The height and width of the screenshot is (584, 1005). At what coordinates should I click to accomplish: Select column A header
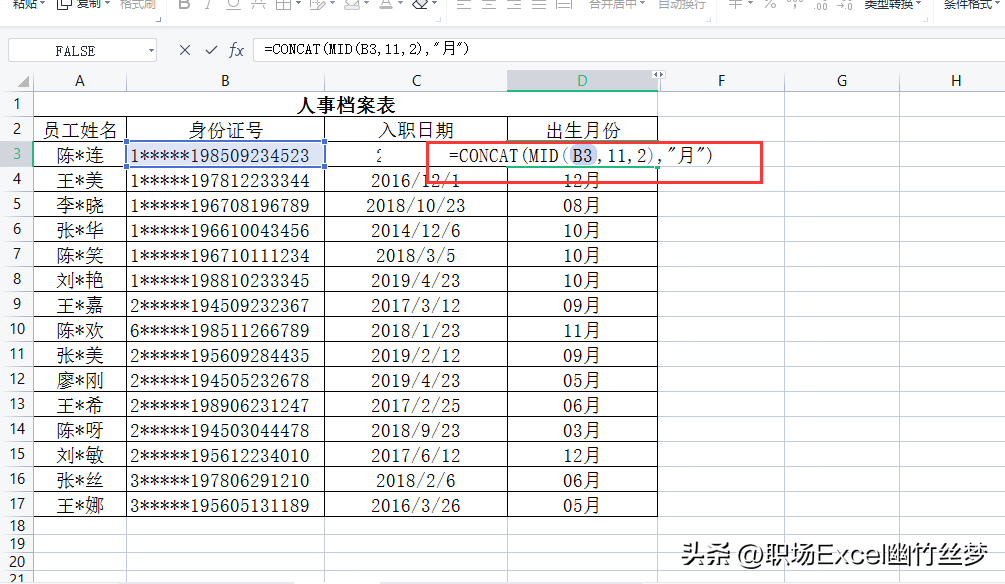point(79,81)
